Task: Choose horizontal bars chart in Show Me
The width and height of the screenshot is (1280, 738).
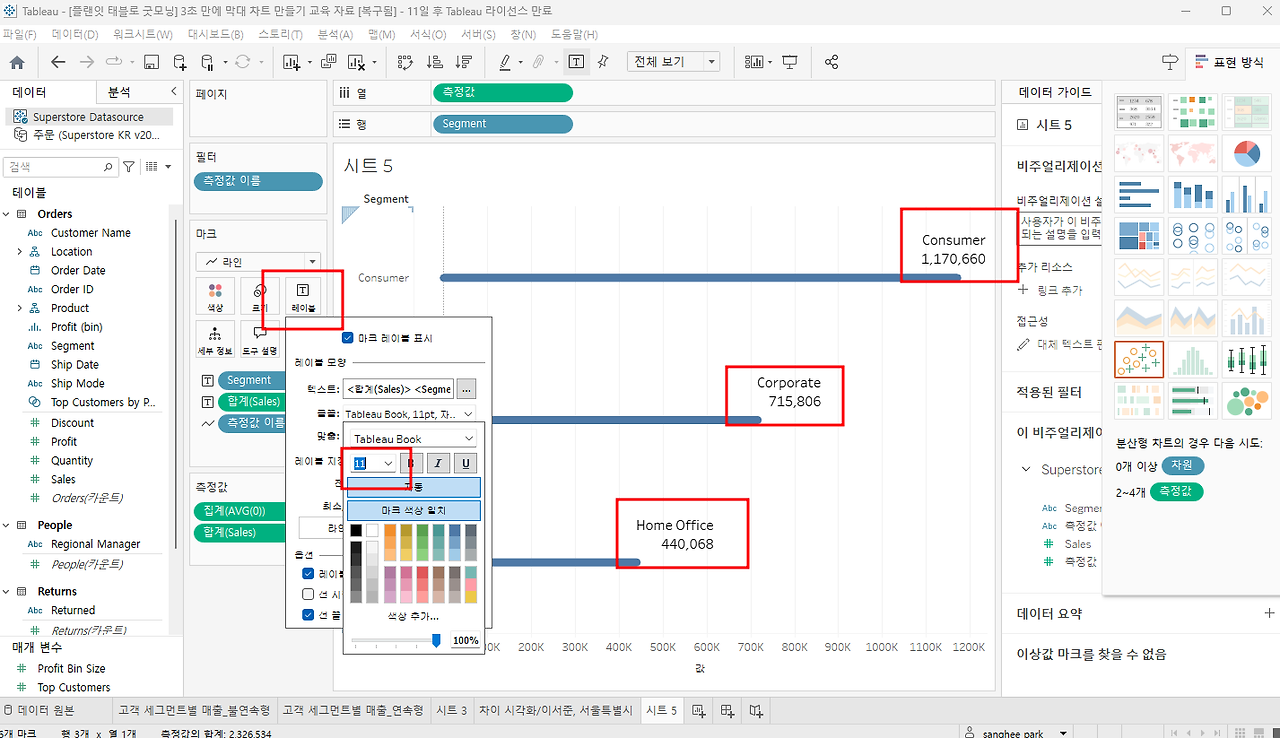Action: (x=1138, y=196)
